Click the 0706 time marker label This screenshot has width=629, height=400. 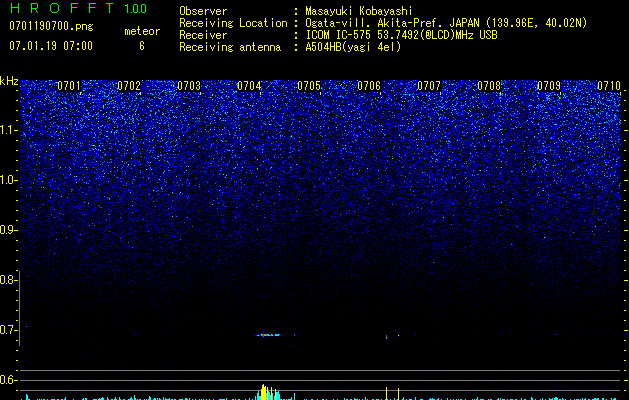pyautogui.click(x=369, y=86)
